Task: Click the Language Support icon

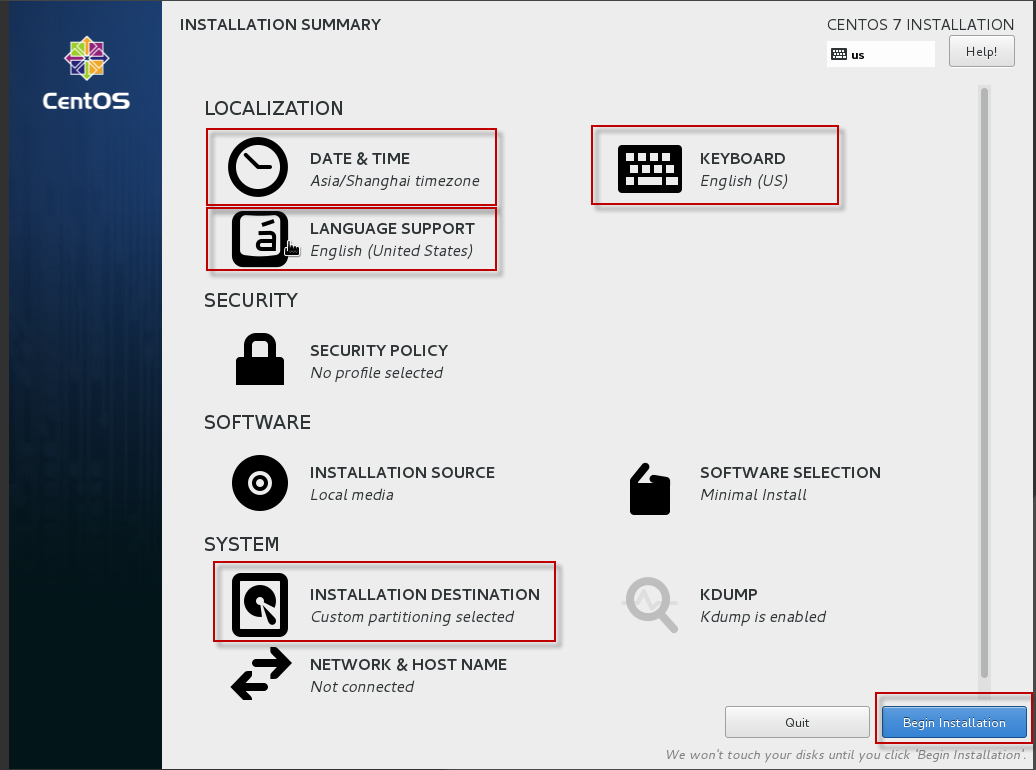Action: [x=260, y=239]
